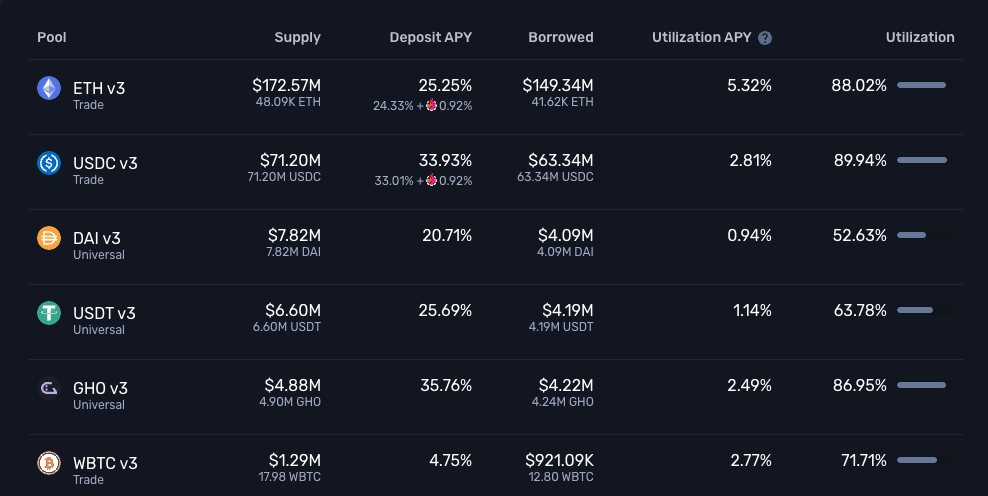Open the GHO v3 pool link
This screenshot has width=988, height=496.
click(100, 388)
